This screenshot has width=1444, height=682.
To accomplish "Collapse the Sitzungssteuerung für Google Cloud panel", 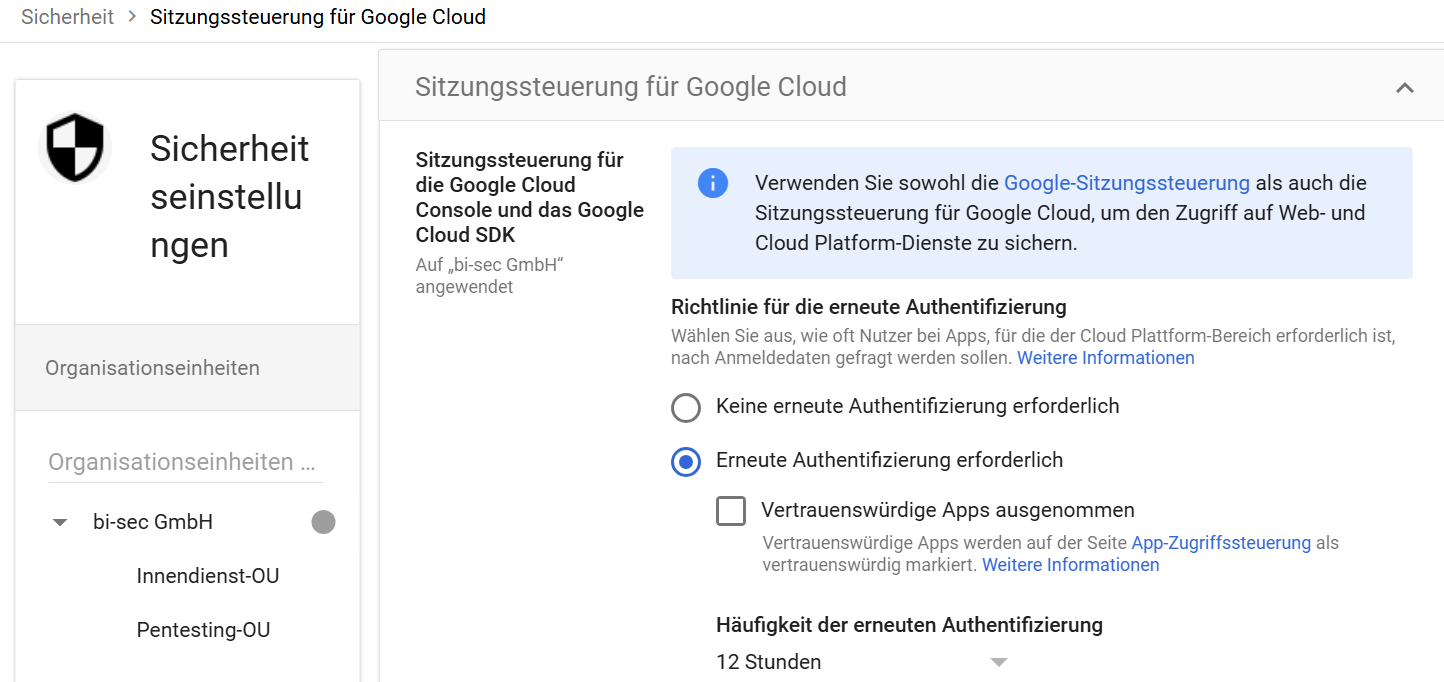I will (x=1404, y=87).
